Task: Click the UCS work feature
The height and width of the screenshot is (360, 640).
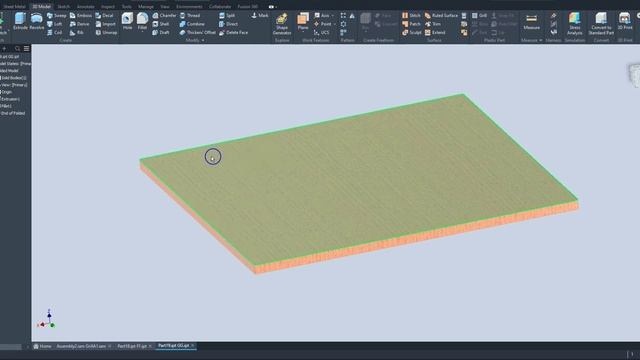Action: coord(321,32)
